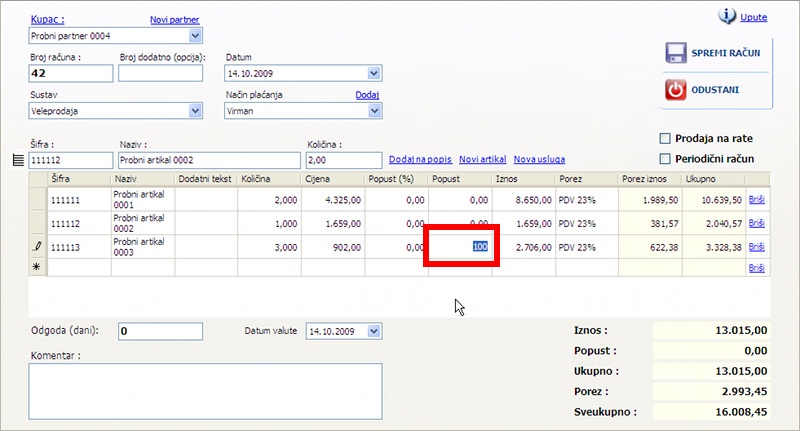Toggle the Periodični račun checkbox
This screenshot has width=800, height=431.
point(665,158)
